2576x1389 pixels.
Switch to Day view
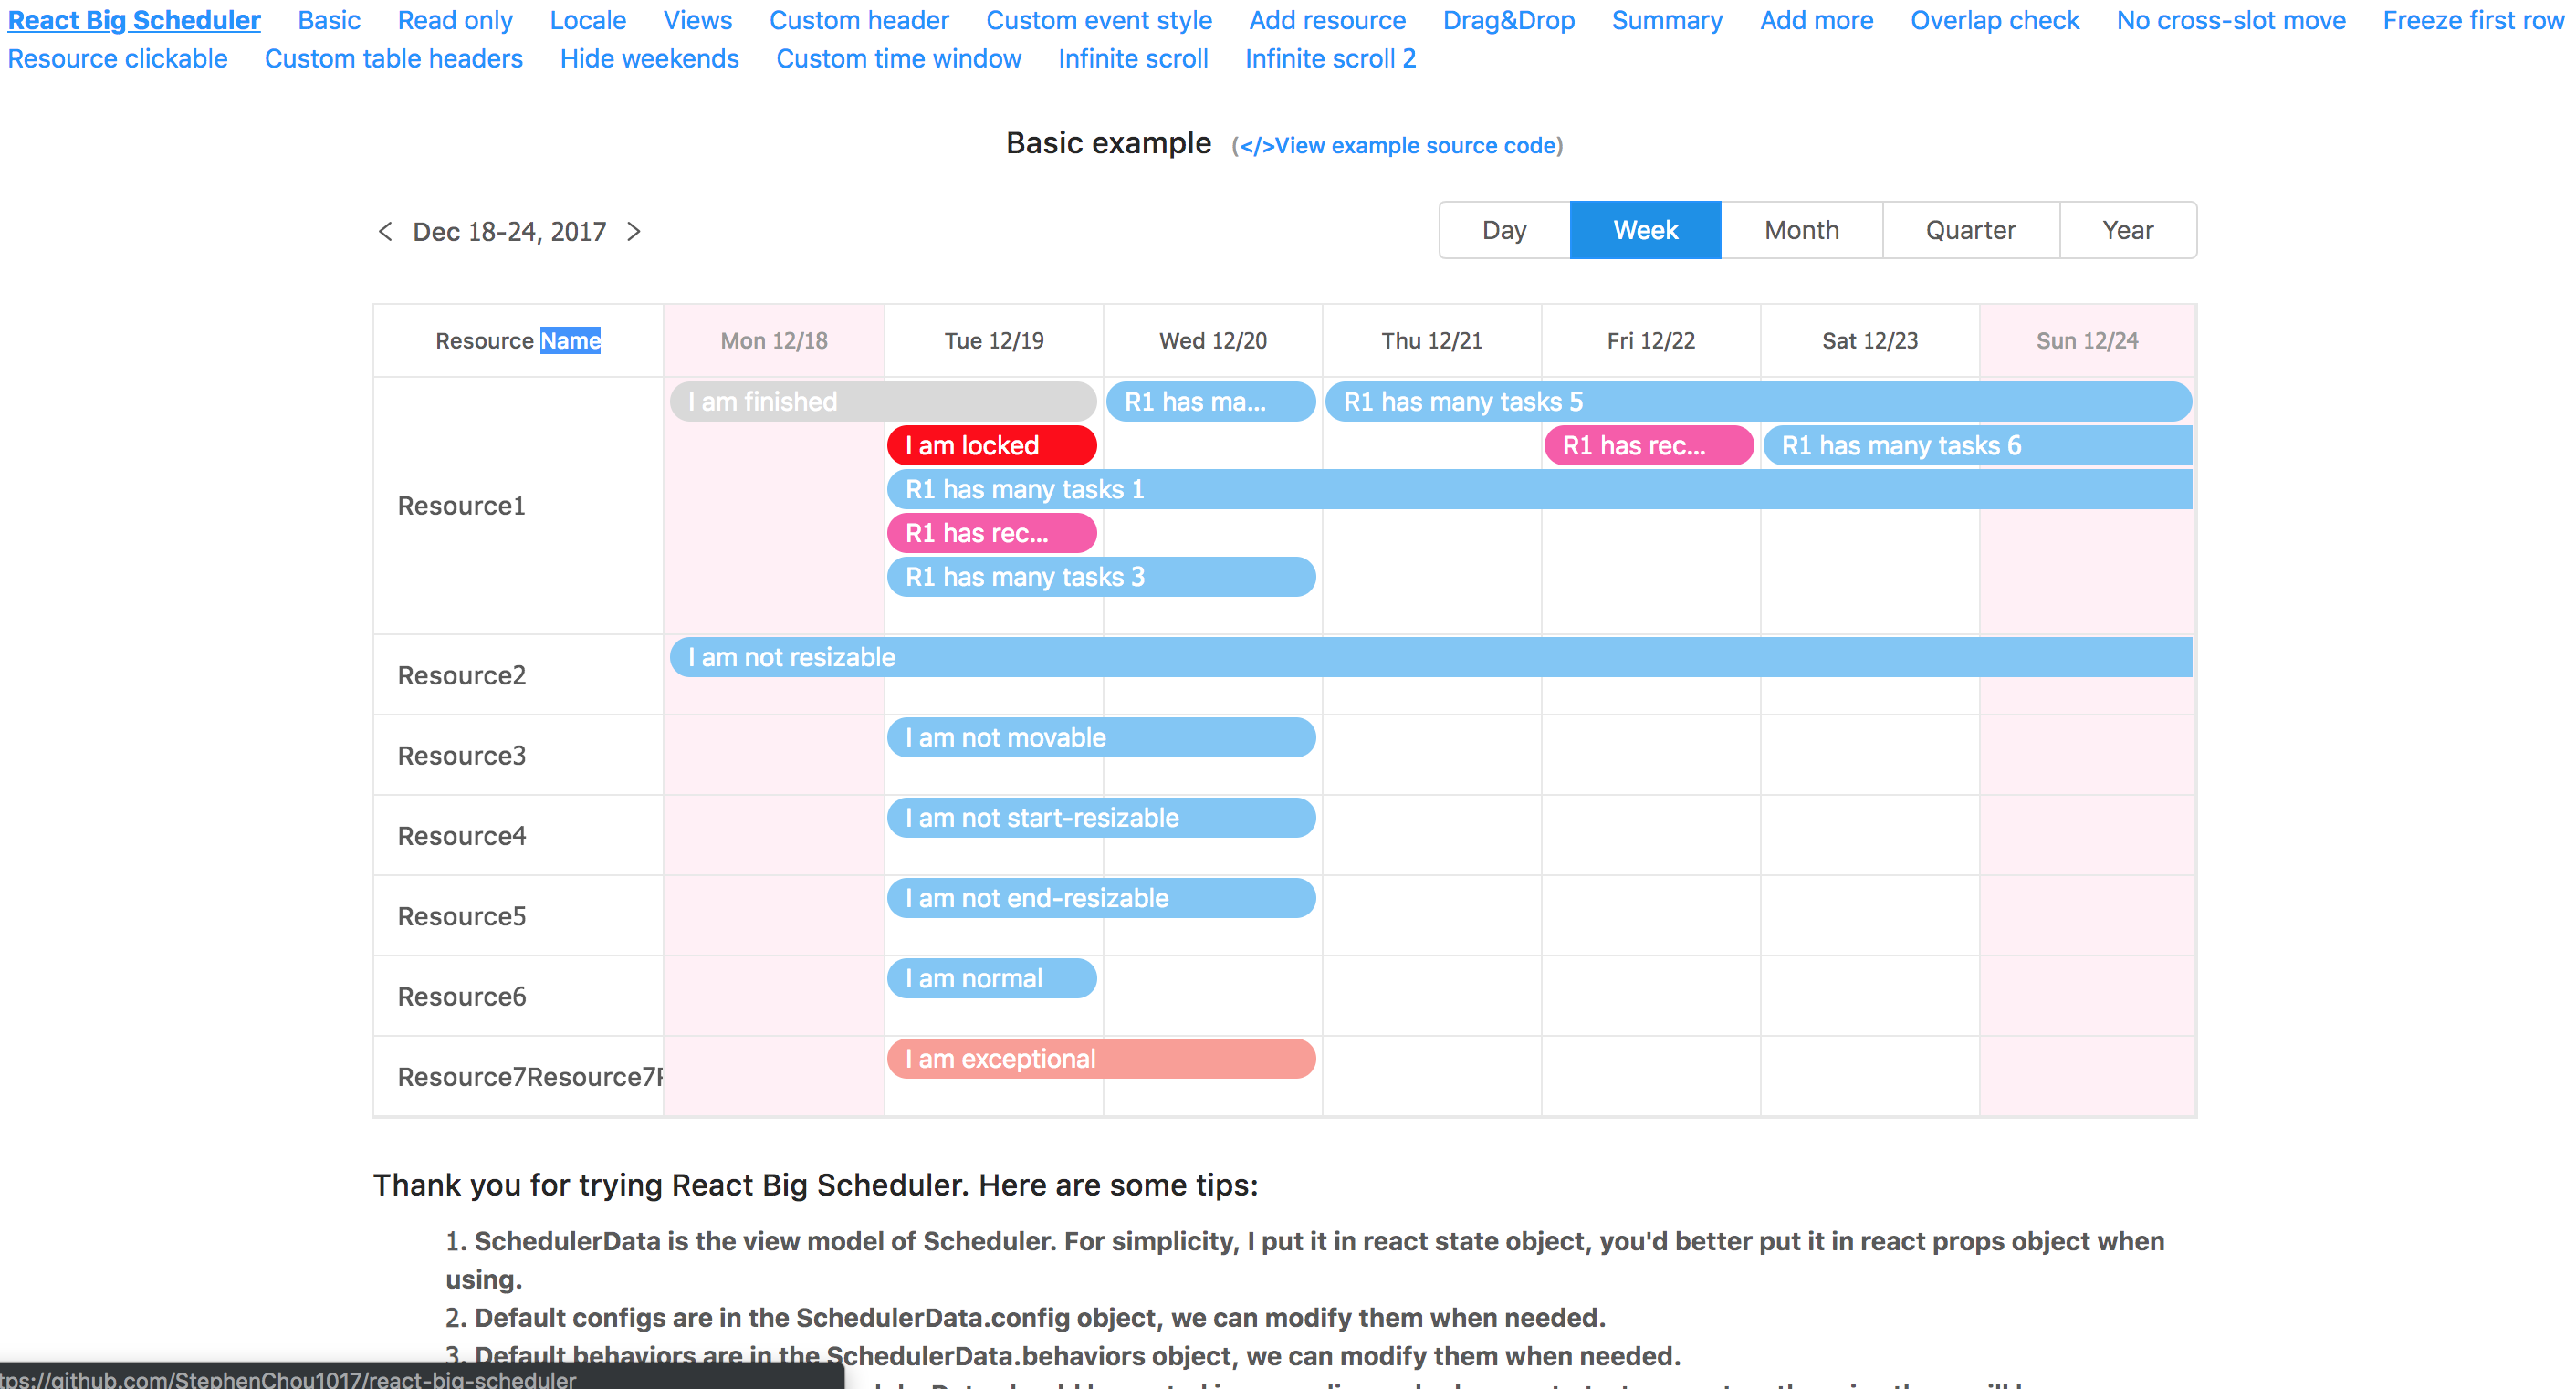pos(1503,229)
